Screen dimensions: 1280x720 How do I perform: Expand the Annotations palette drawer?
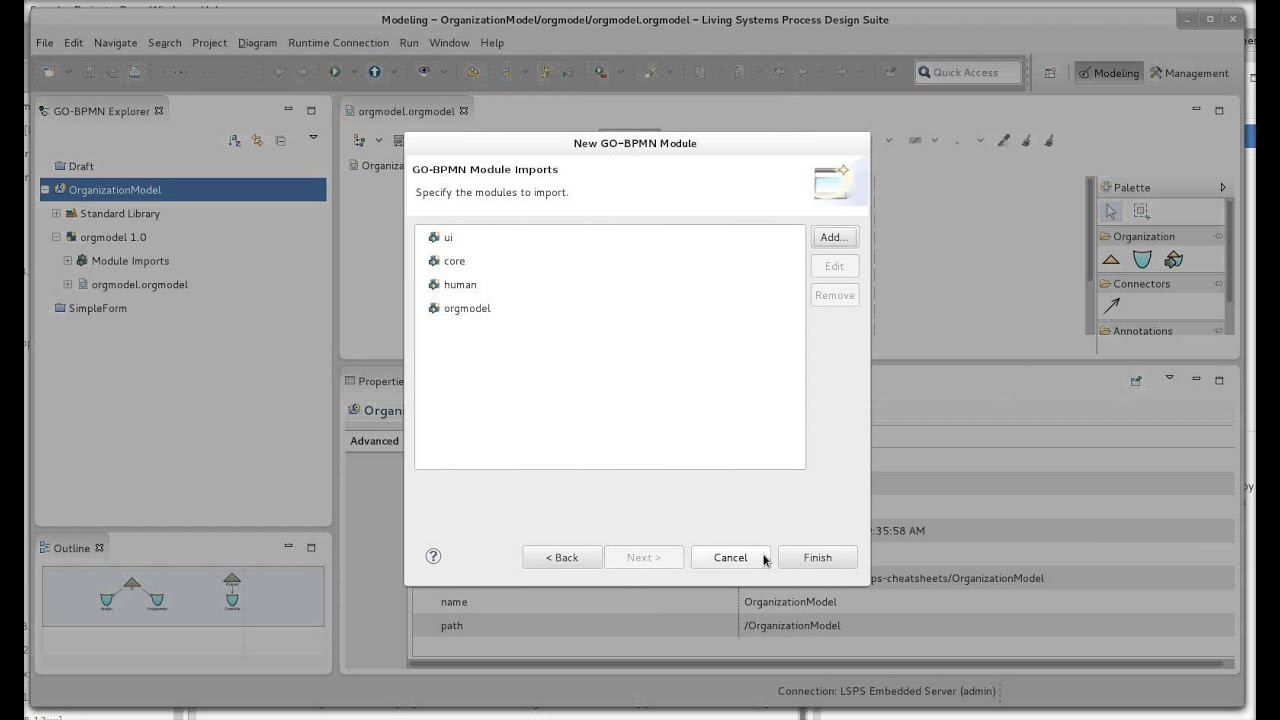point(1160,330)
